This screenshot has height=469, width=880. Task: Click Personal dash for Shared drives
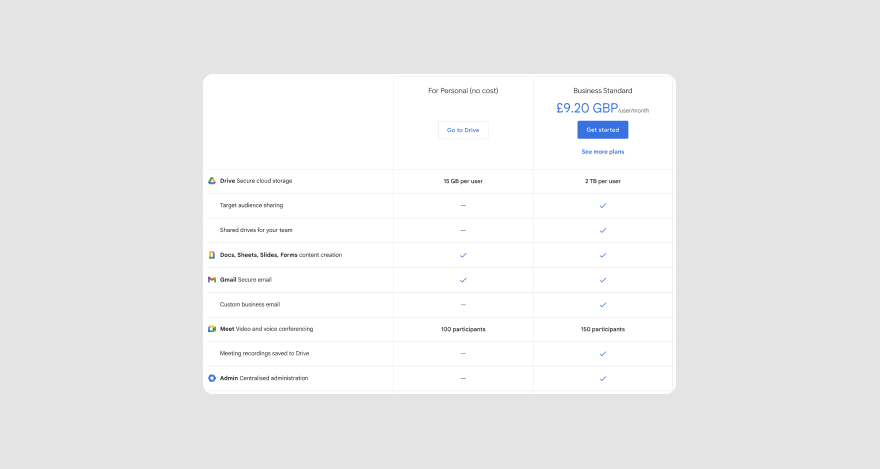463,230
